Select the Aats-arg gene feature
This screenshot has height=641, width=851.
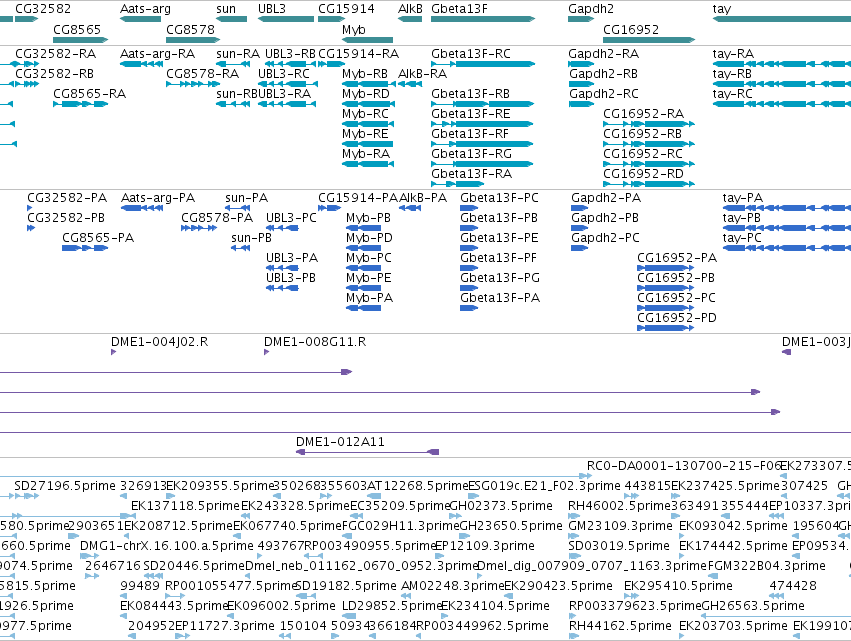tap(140, 19)
